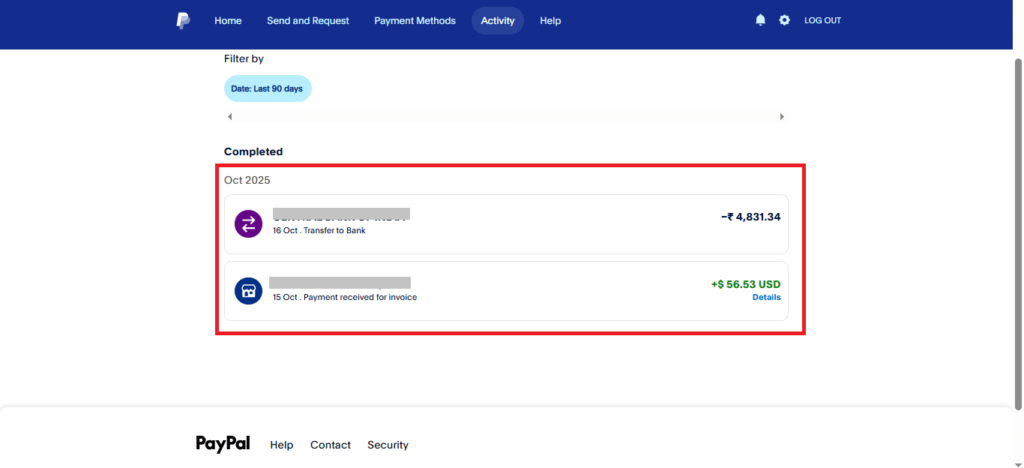Click the footer PayPal logo
Viewport: 1024px width, 468px height.
click(x=223, y=444)
